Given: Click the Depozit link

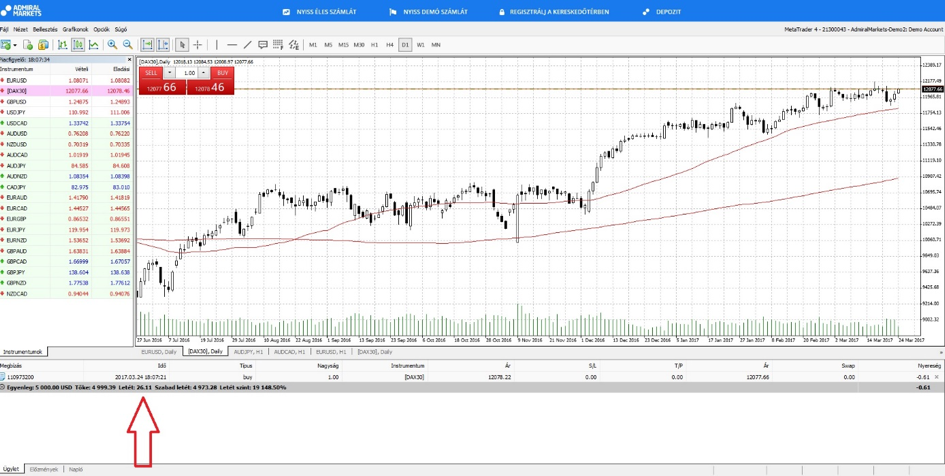Looking at the screenshot, I should (x=662, y=12).
